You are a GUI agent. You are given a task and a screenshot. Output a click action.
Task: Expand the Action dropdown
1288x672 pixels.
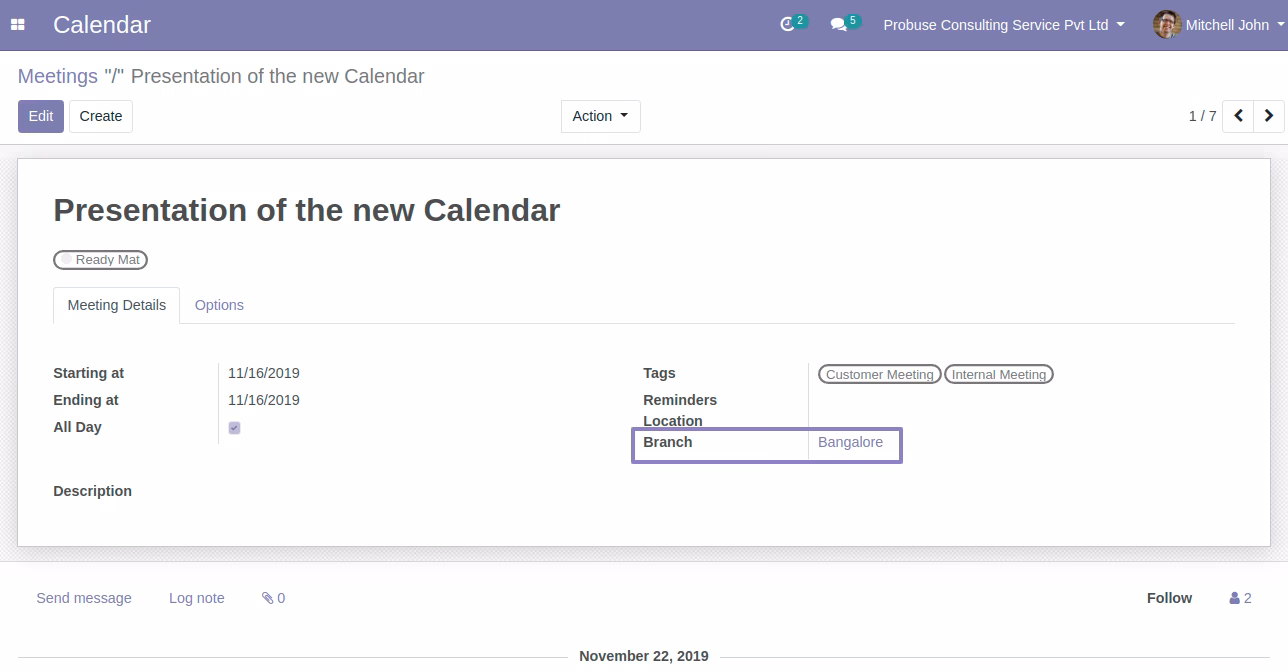600,116
